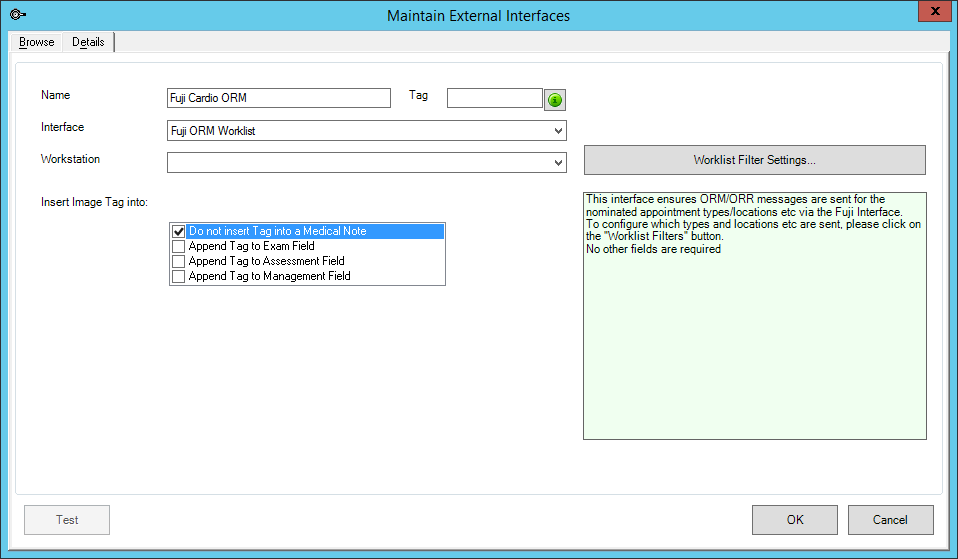The width and height of the screenshot is (958, 559).
Task: Open the Interface dropdown list
Action: (x=558, y=131)
